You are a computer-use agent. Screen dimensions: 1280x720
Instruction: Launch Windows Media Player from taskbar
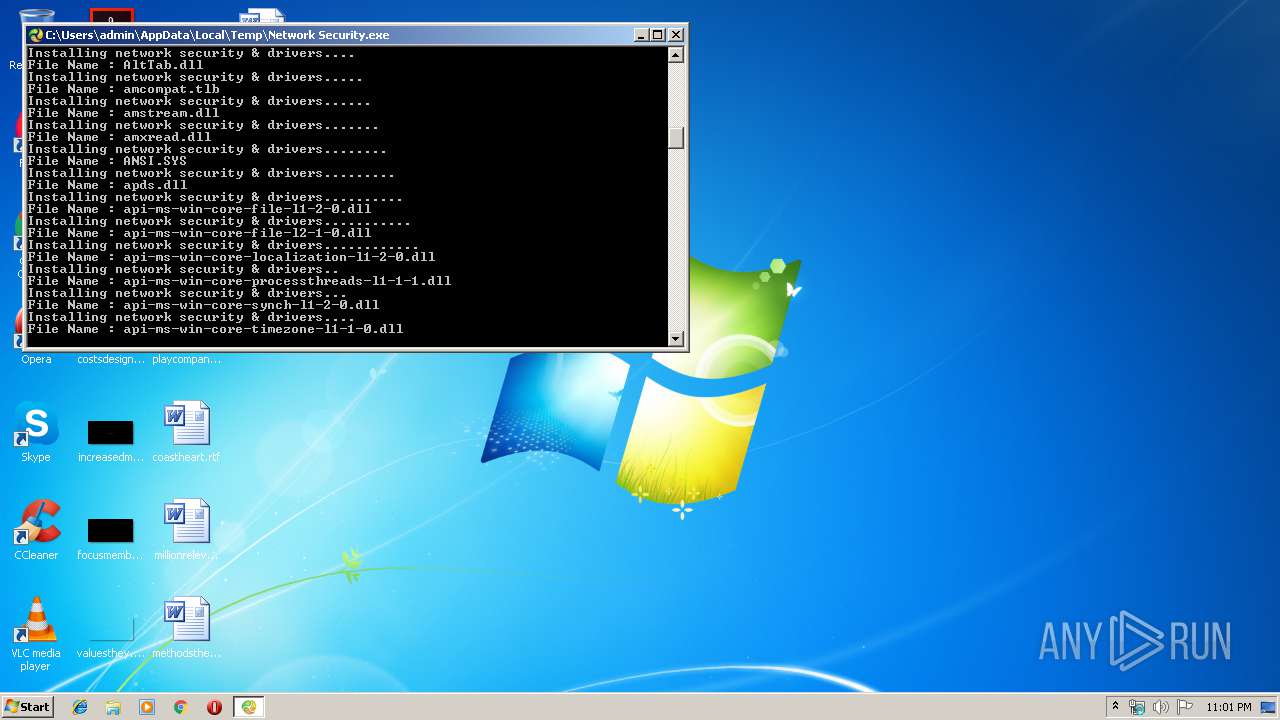147,707
